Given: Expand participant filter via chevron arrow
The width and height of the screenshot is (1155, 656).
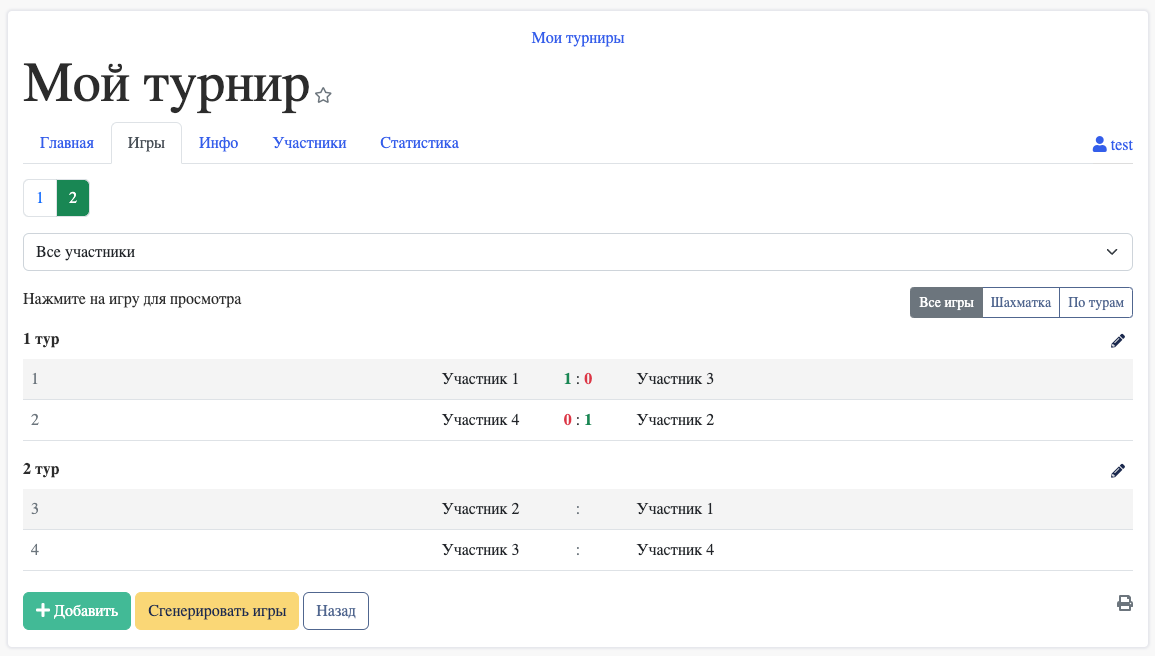Looking at the screenshot, I should click(1112, 252).
